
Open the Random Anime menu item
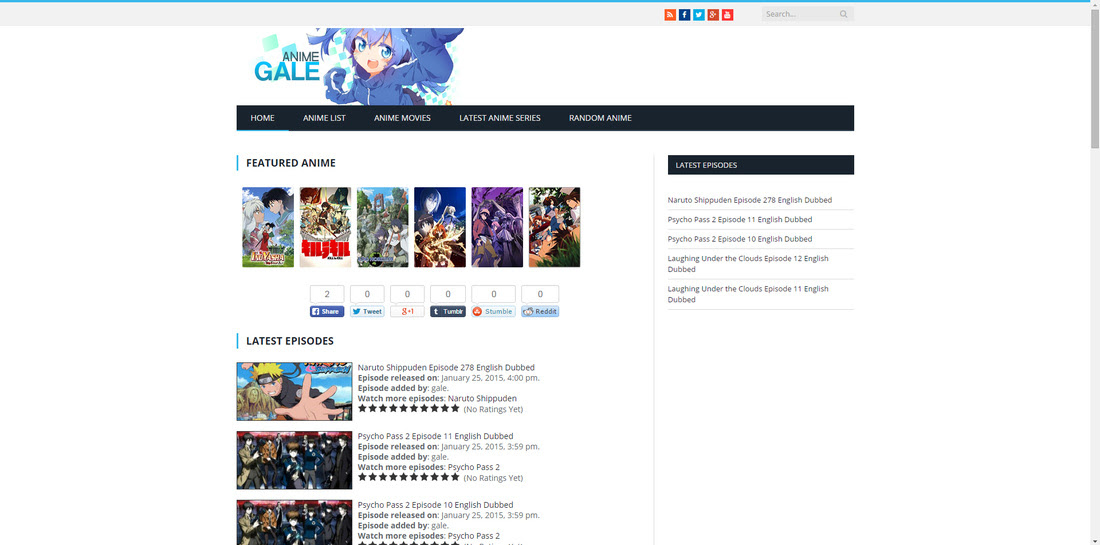pos(600,118)
